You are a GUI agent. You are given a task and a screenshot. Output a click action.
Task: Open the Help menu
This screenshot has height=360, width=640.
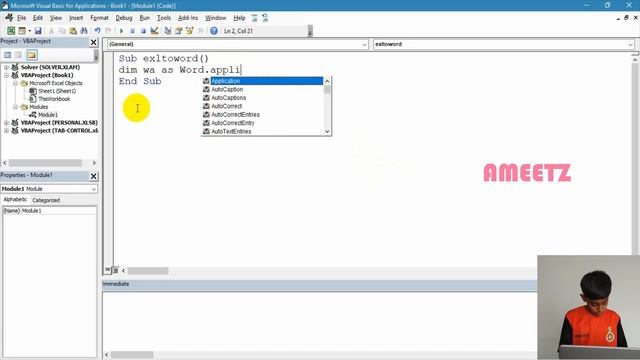tap(239, 18)
